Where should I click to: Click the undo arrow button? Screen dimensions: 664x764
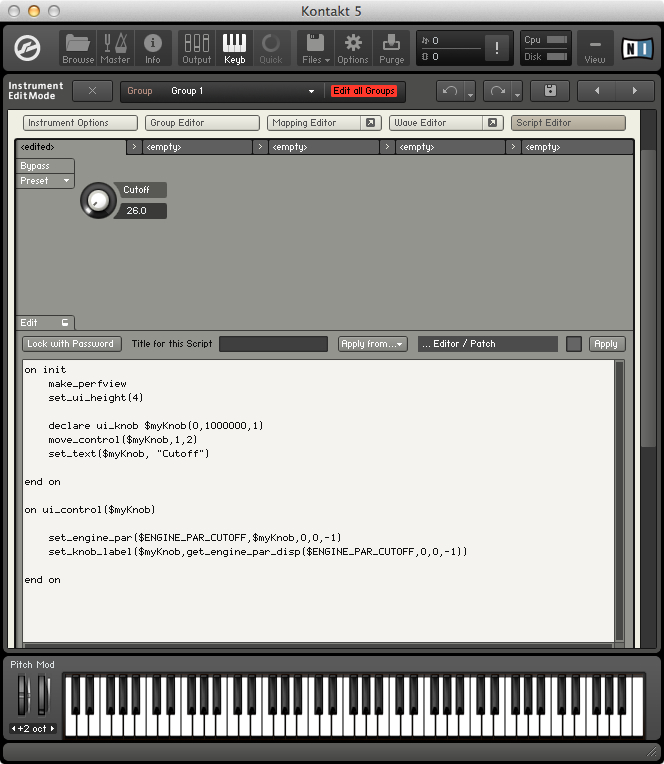click(x=451, y=91)
